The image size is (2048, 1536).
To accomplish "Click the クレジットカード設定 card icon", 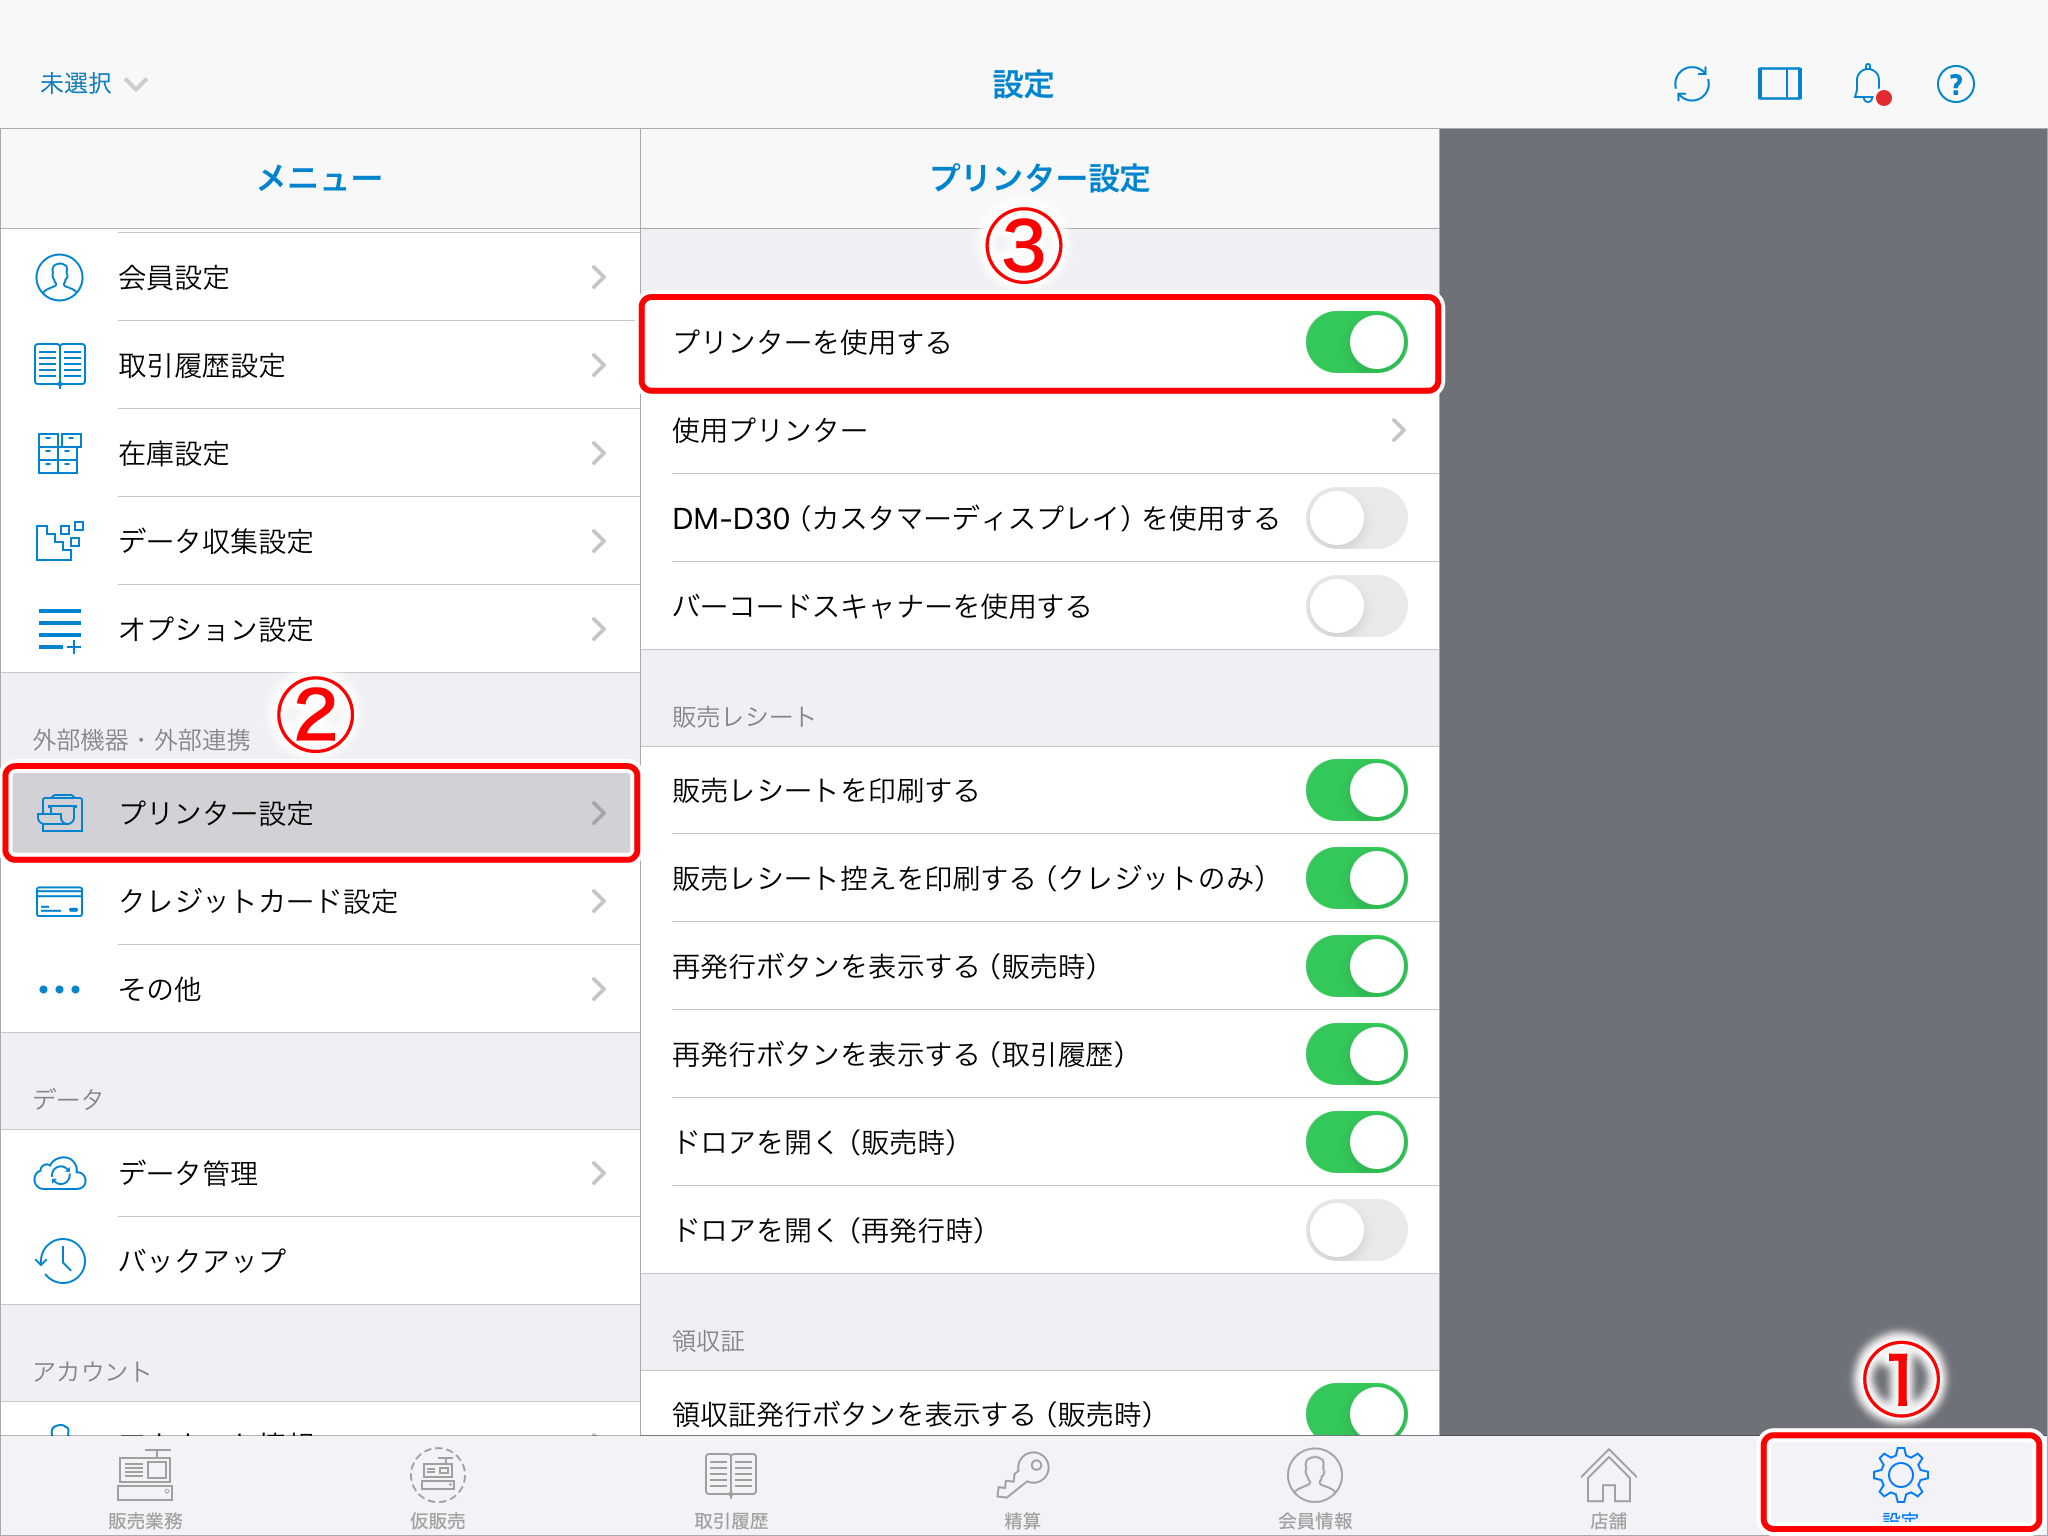I will click(60, 901).
